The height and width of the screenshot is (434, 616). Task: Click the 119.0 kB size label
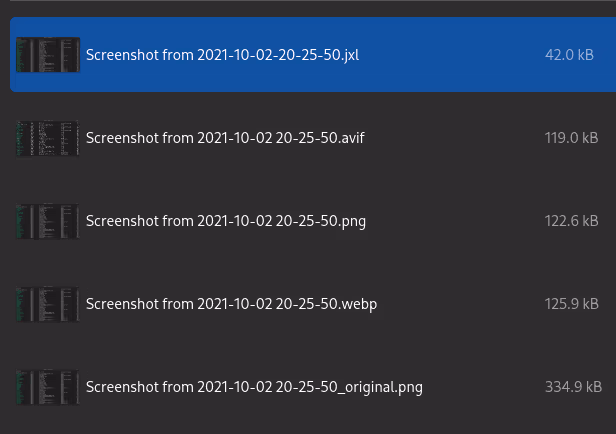coord(571,138)
